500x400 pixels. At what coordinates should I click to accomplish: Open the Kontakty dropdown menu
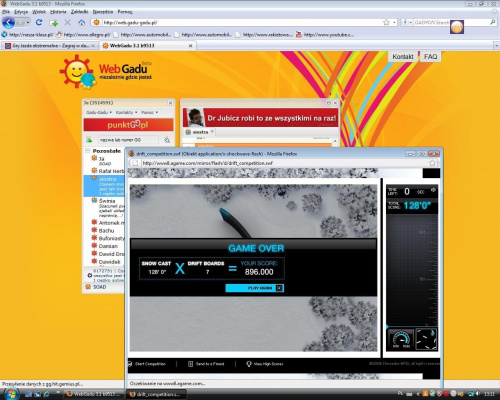click(x=126, y=112)
